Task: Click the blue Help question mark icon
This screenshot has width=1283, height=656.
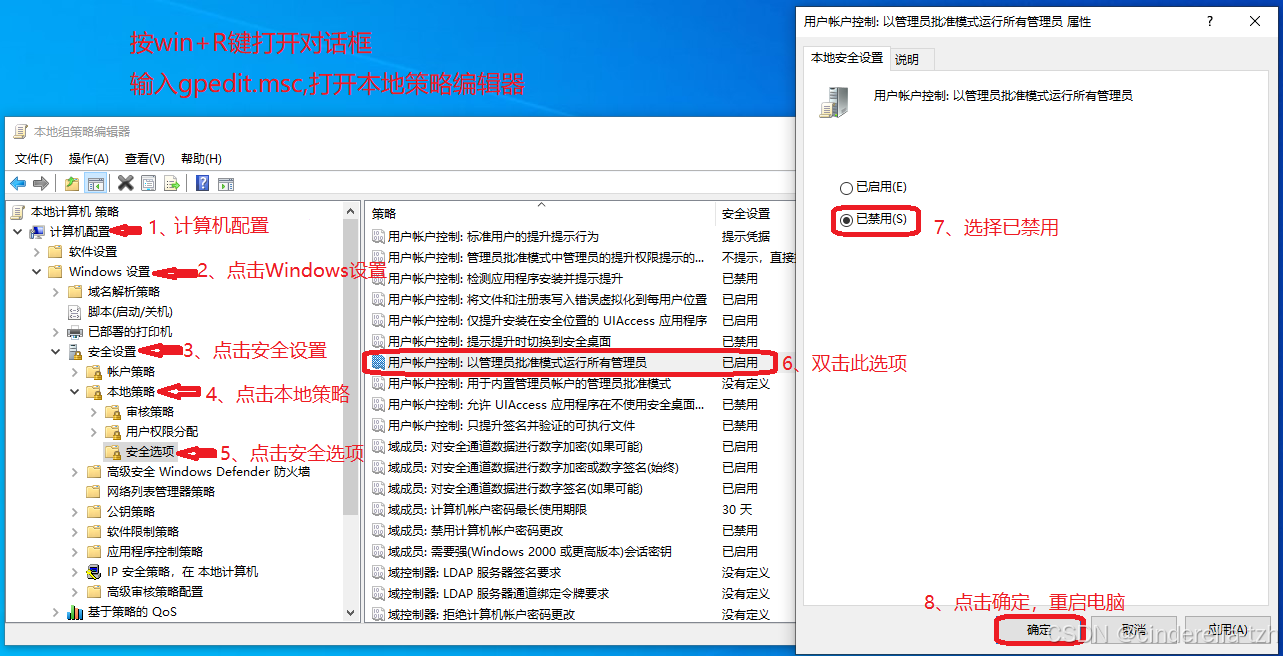Action: pos(202,183)
